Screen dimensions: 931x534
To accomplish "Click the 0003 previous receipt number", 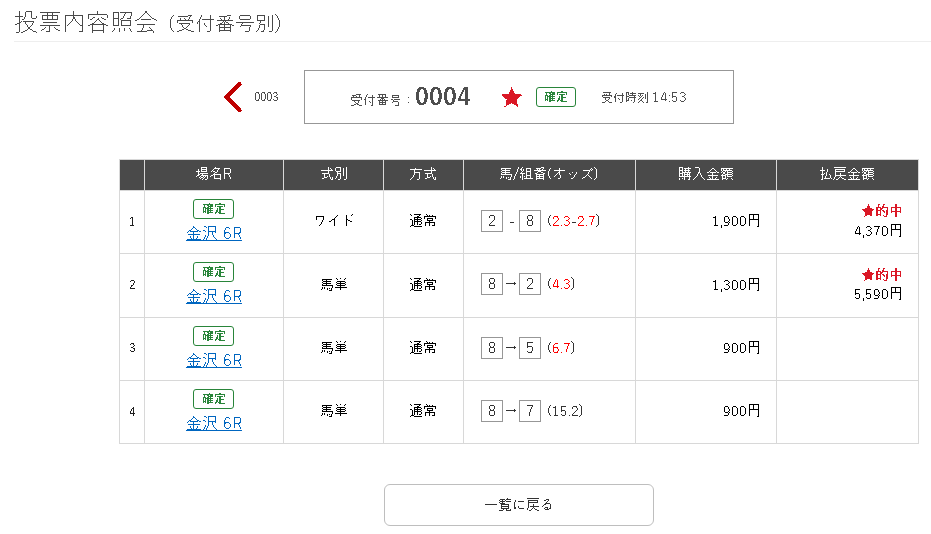I will pyautogui.click(x=266, y=97).
